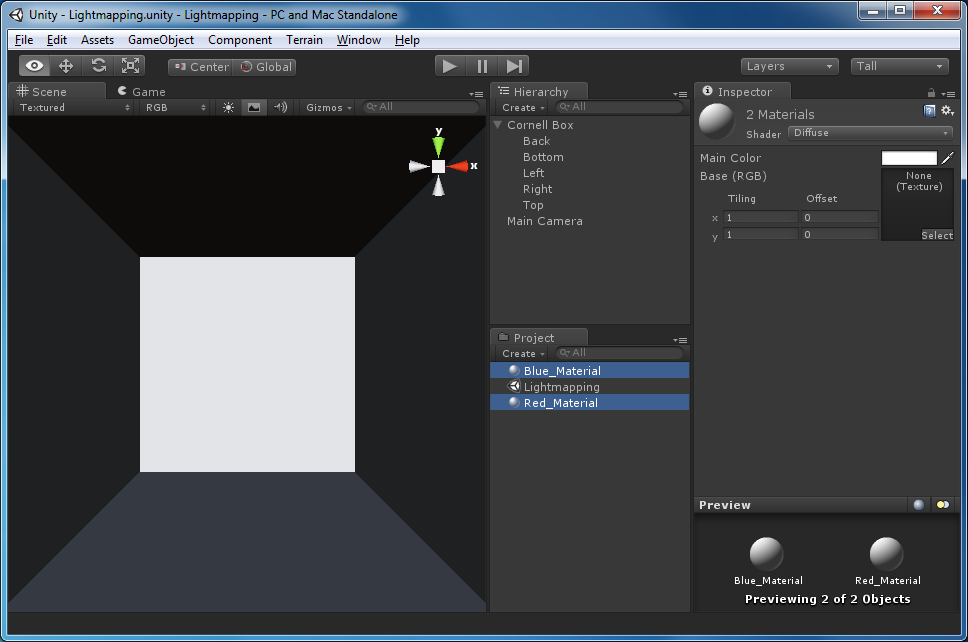Select the Hand (view) tool
This screenshot has height=642, width=968.
[35, 66]
